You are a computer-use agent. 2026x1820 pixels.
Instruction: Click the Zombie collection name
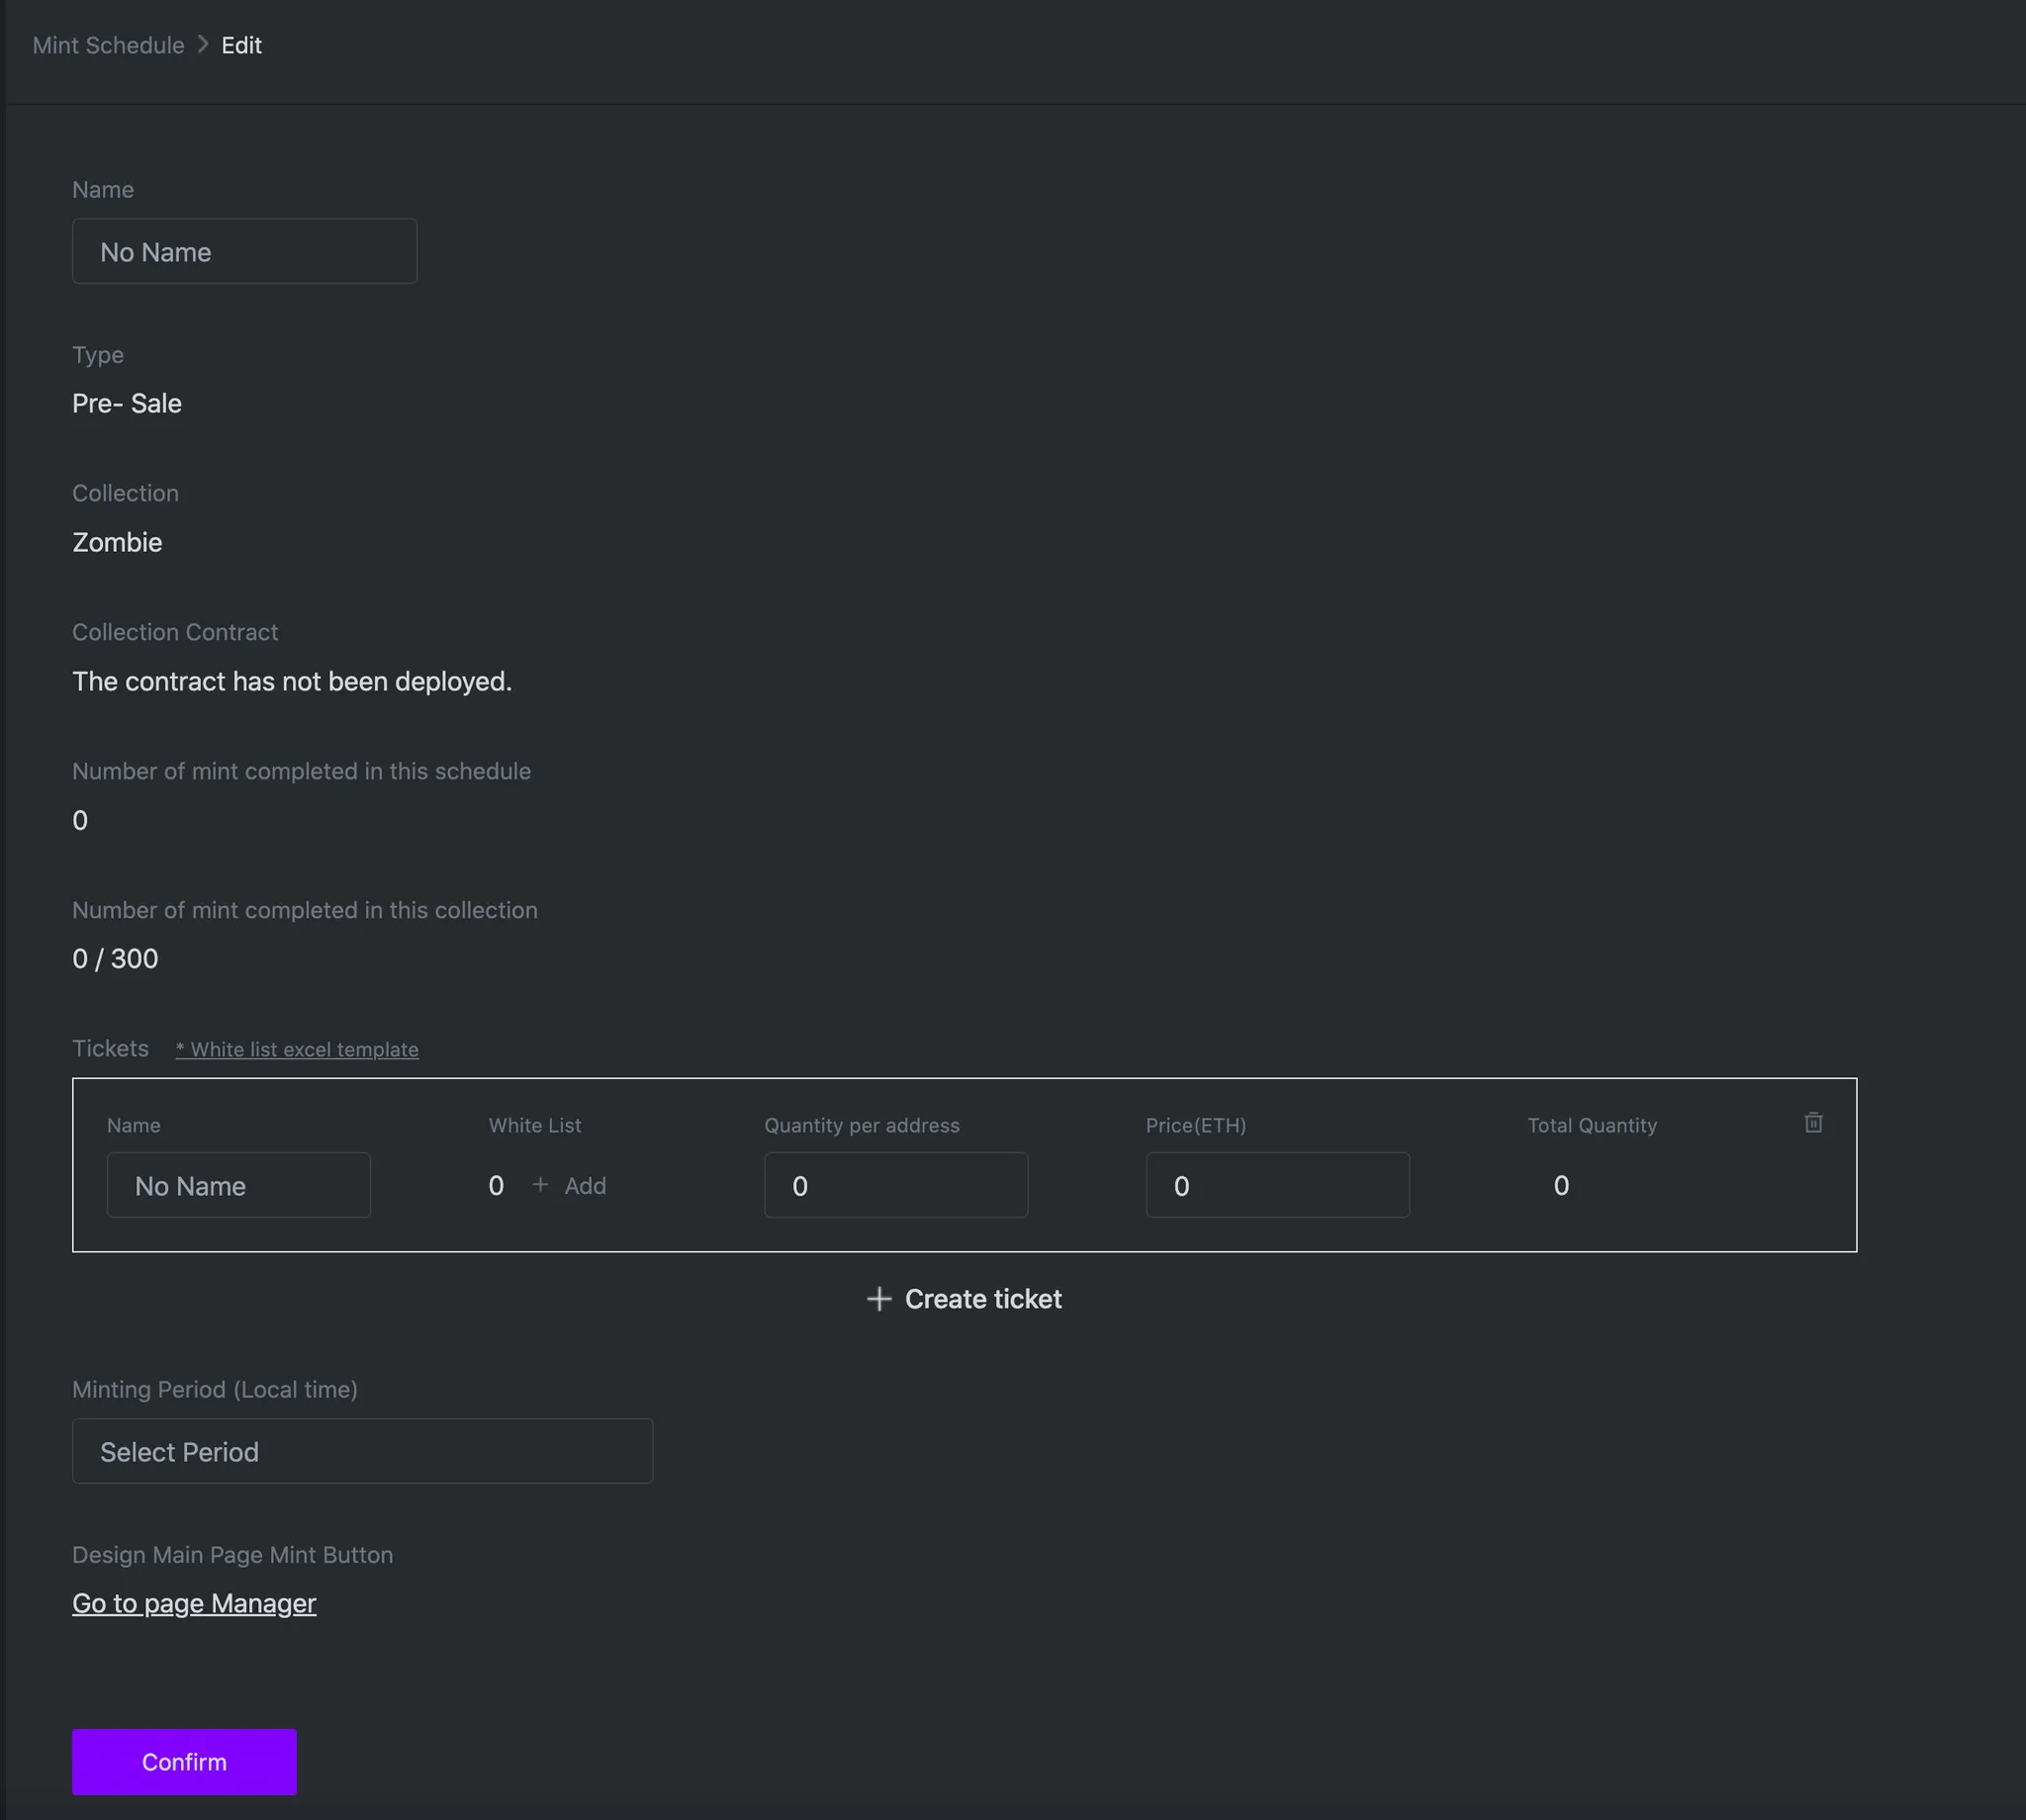tap(117, 542)
